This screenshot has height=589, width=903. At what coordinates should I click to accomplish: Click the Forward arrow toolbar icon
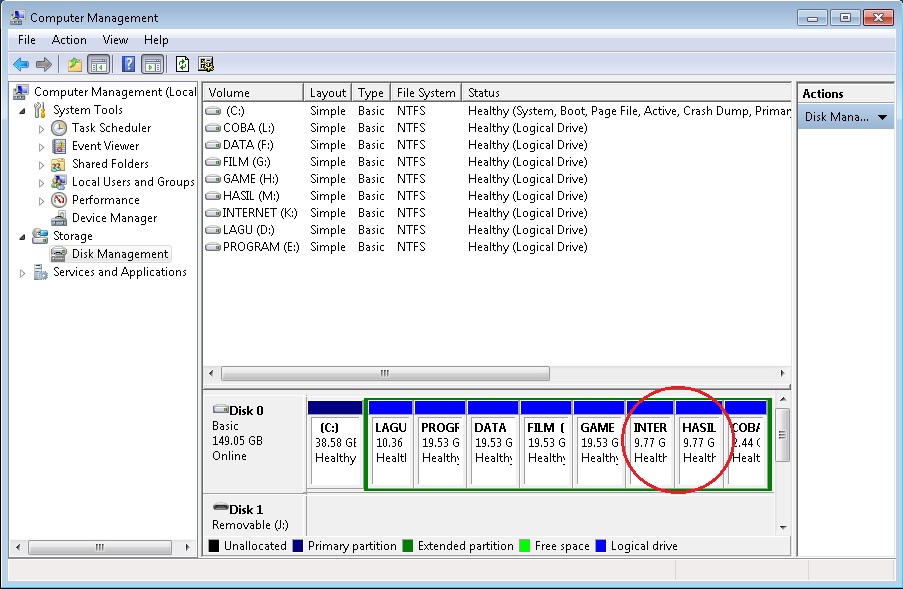[44, 64]
